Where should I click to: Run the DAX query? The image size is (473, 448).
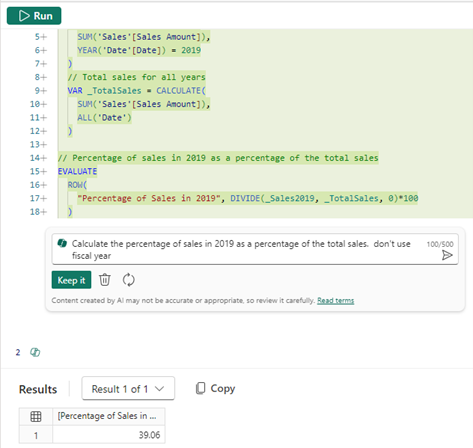pos(34,16)
